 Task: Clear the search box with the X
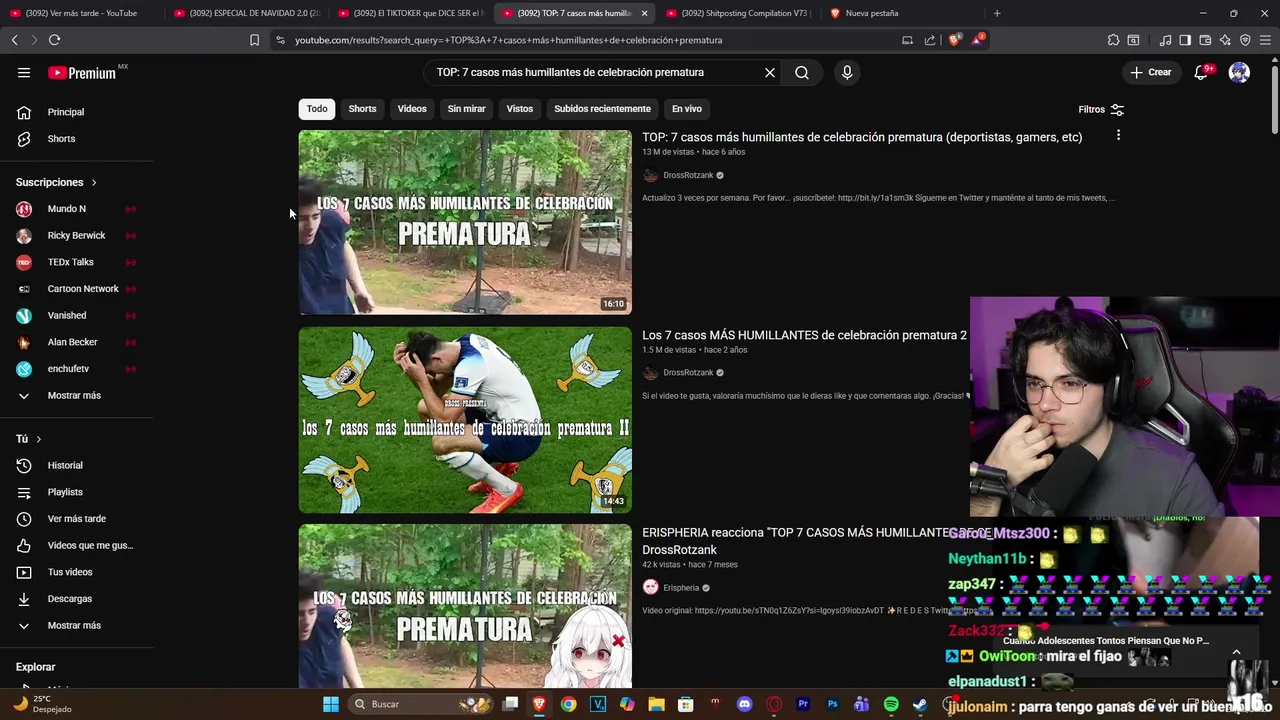pos(770,72)
